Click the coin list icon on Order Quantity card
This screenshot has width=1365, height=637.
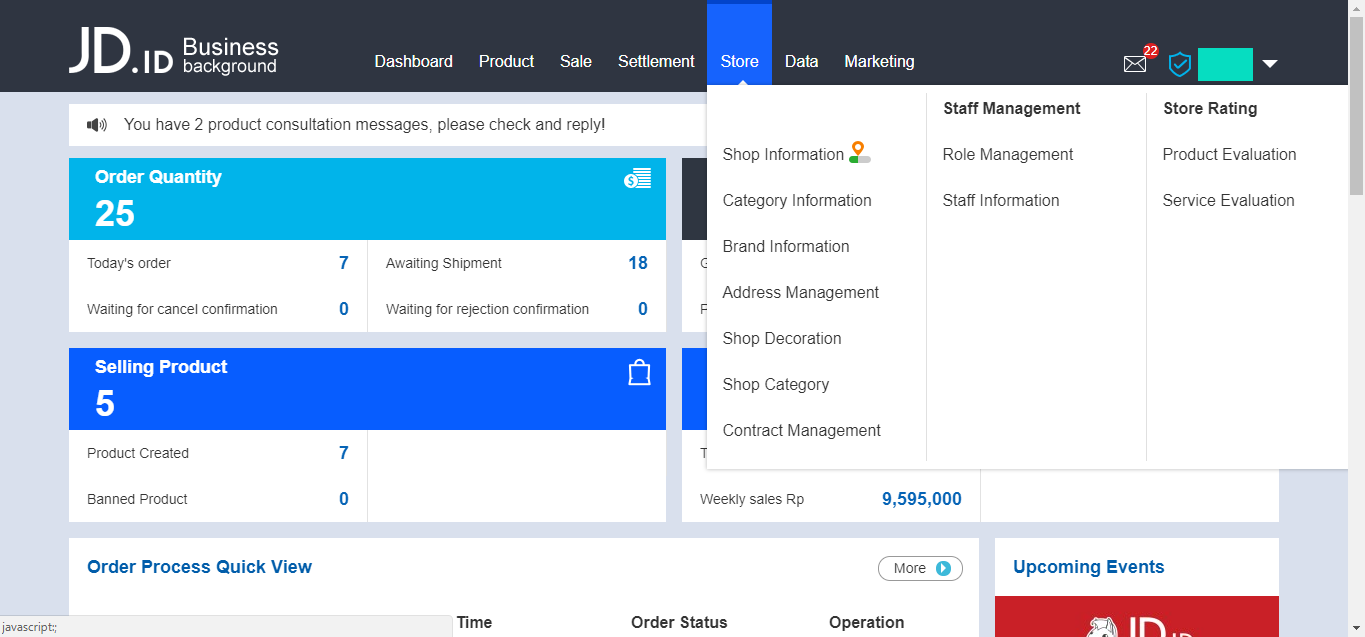pos(637,176)
